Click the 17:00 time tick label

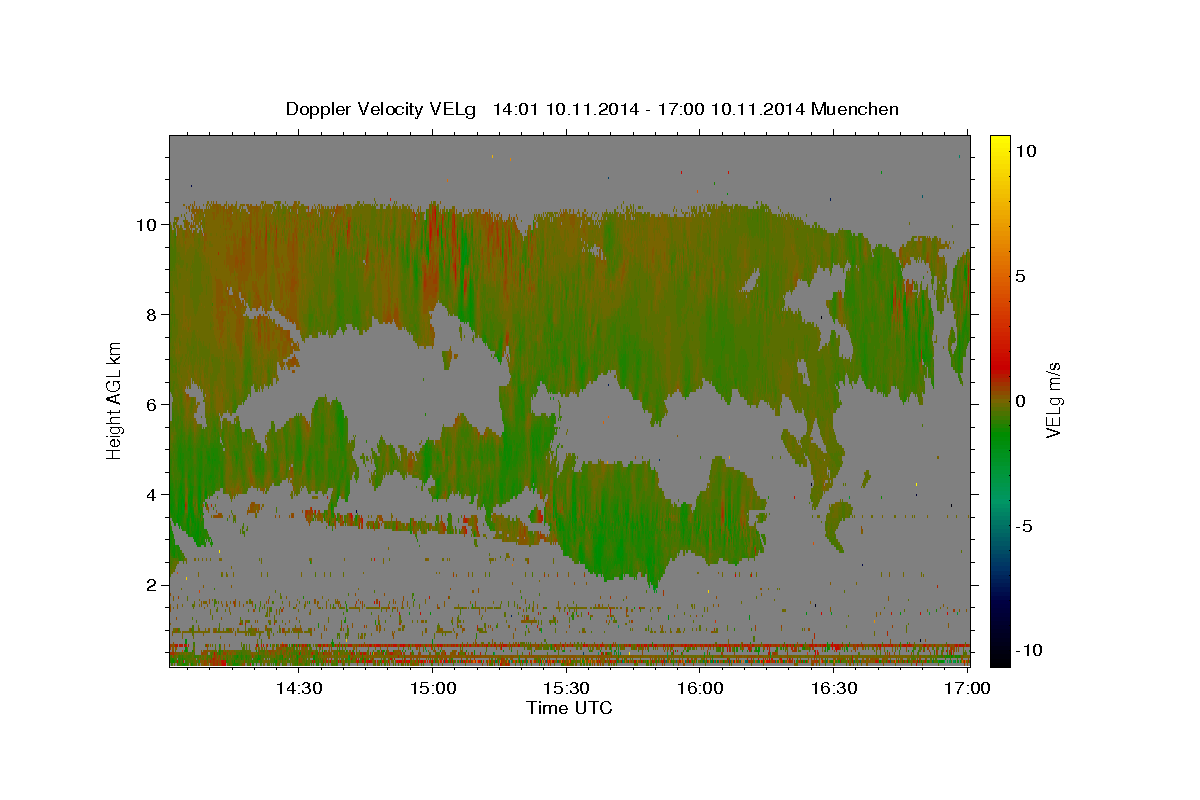click(967, 688)
